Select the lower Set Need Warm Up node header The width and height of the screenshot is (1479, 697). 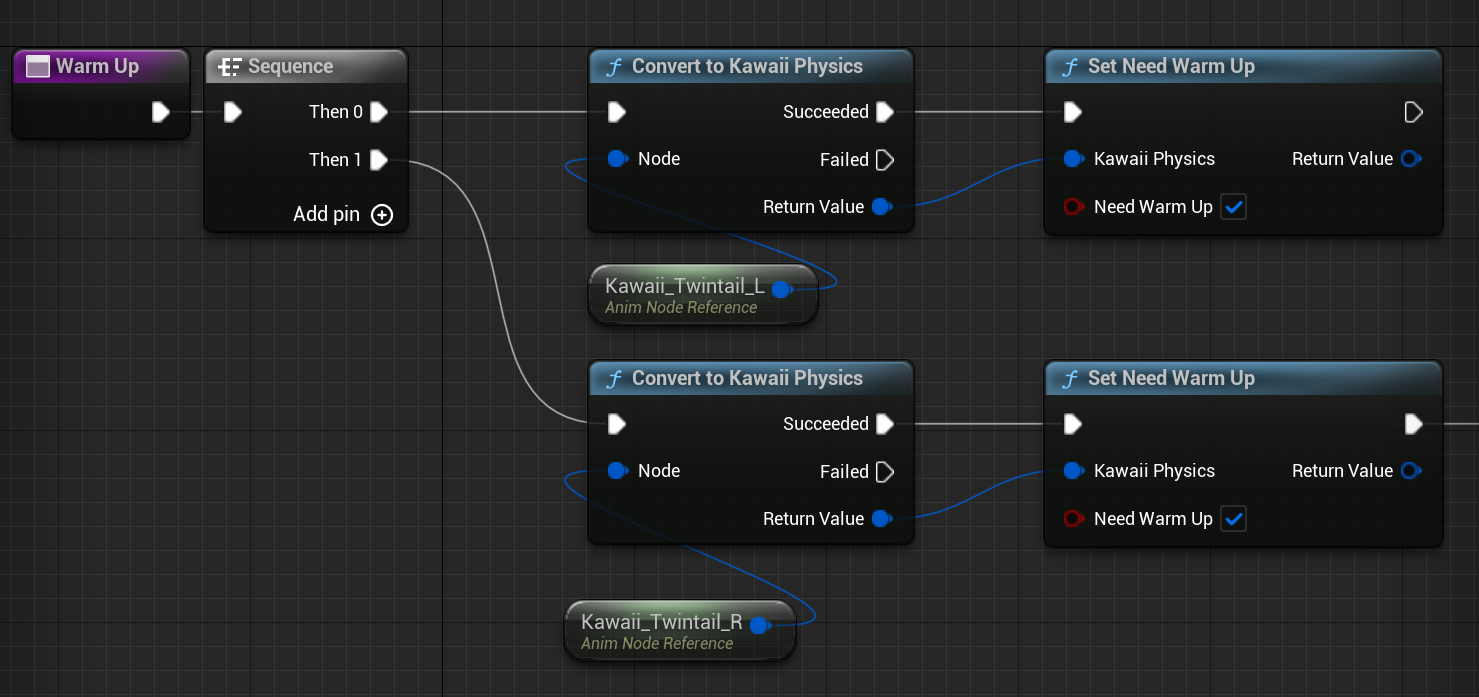click(1243, 378)
